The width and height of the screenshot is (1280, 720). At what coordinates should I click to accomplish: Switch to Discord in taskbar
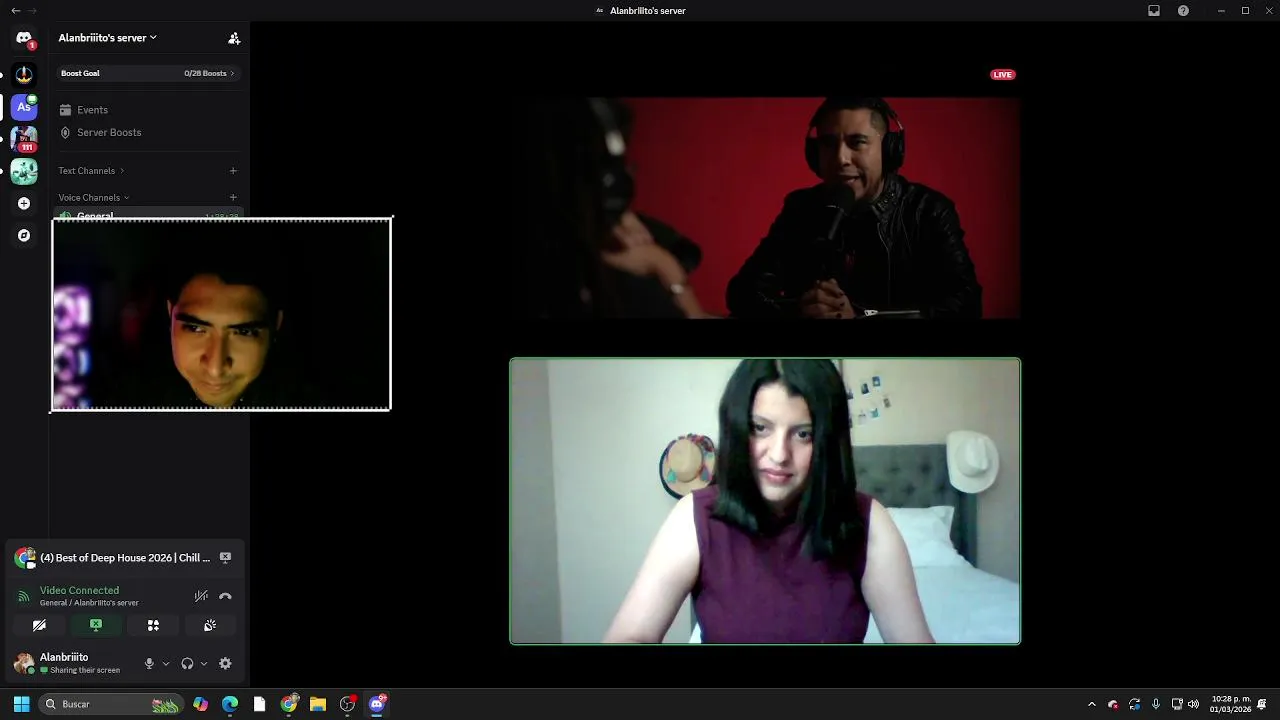tap(377, 704)
